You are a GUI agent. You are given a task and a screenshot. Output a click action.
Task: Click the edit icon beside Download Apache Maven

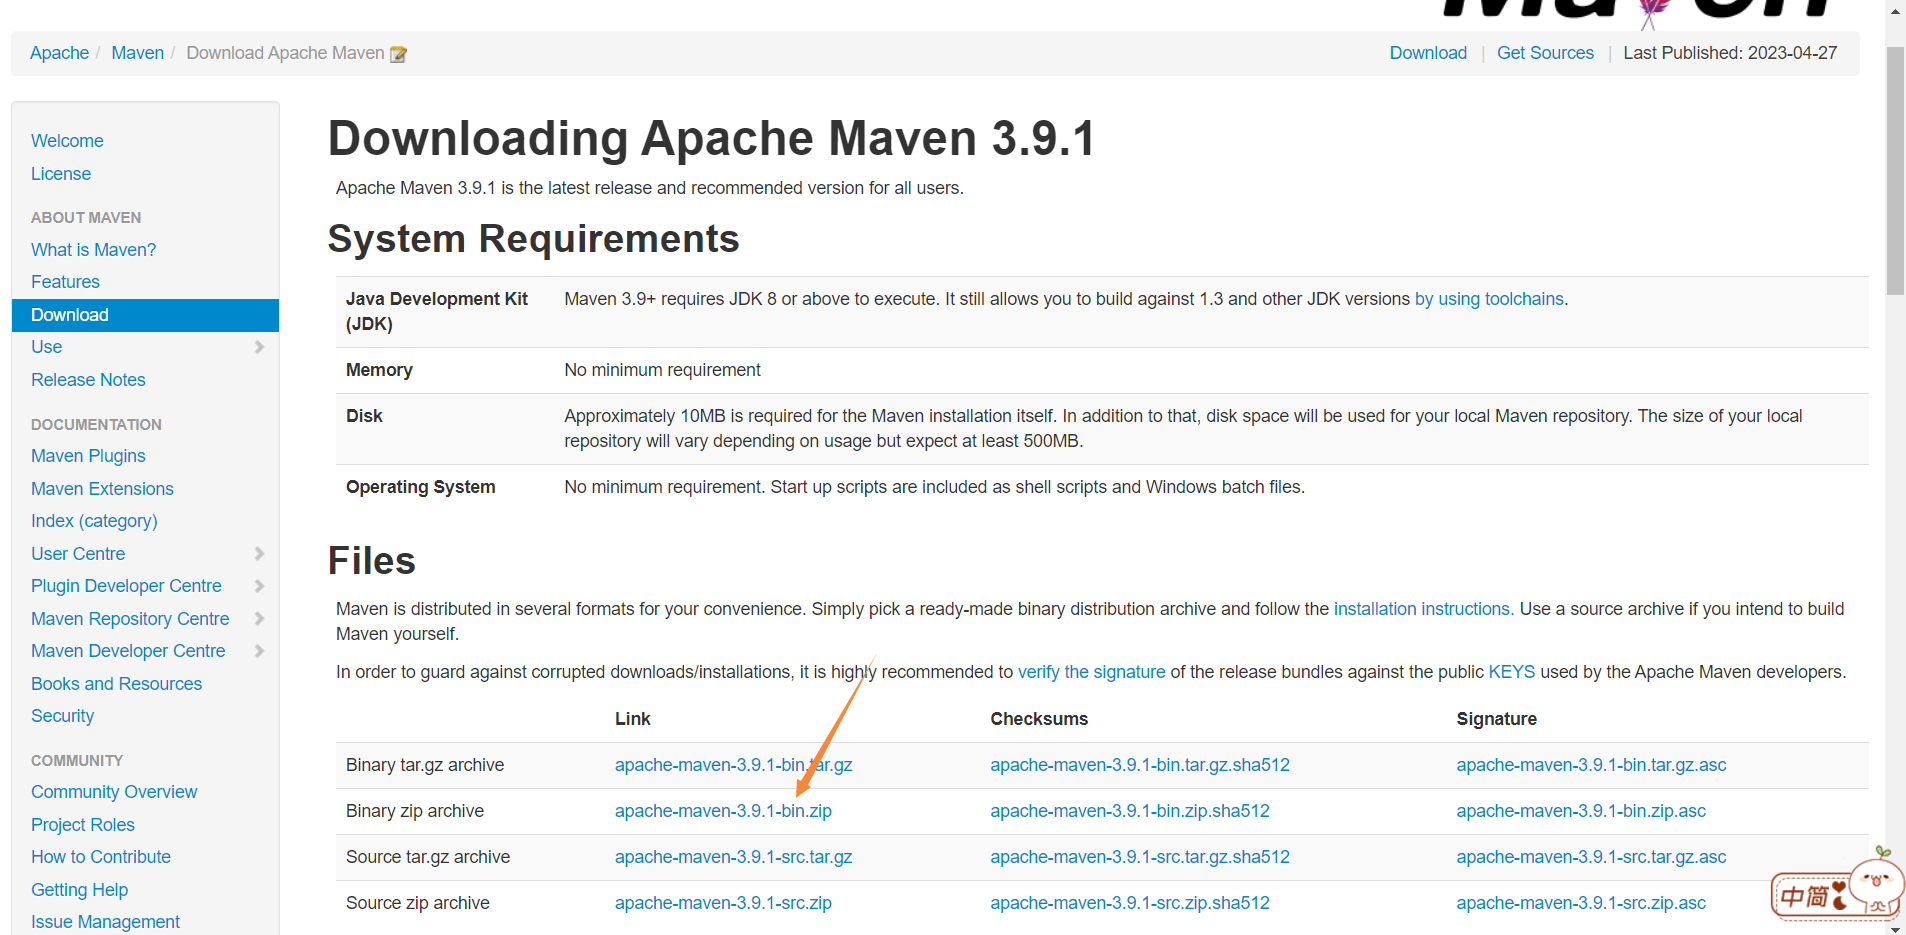(x=398, y=54)
